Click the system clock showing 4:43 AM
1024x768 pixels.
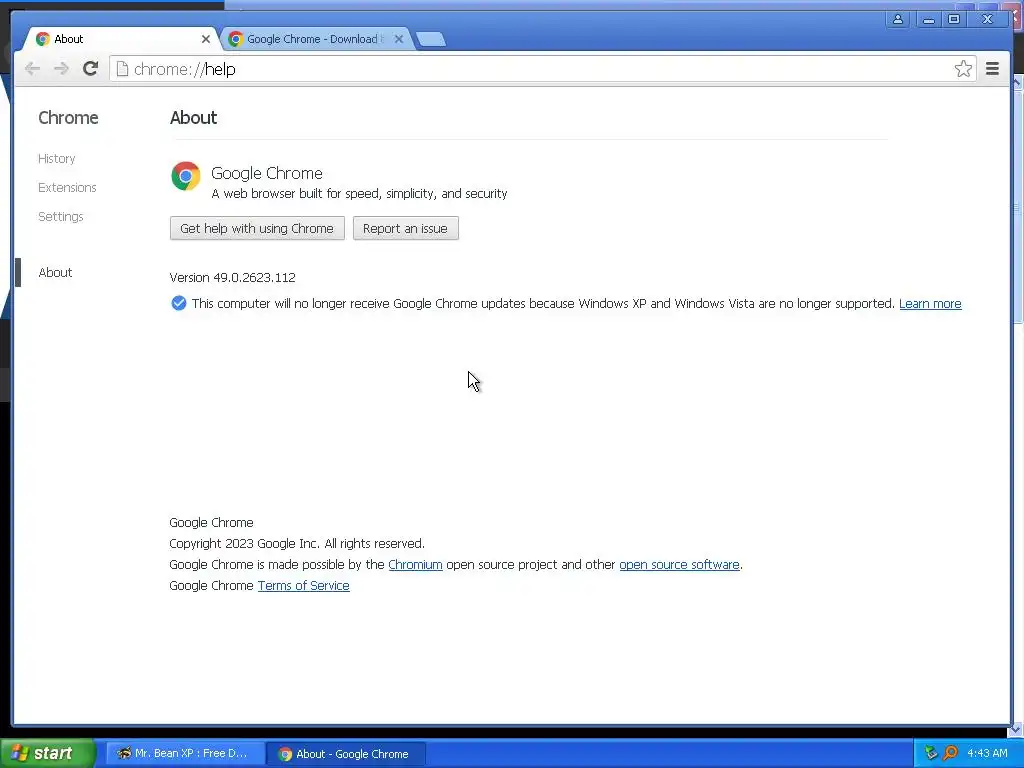(987, 754)
